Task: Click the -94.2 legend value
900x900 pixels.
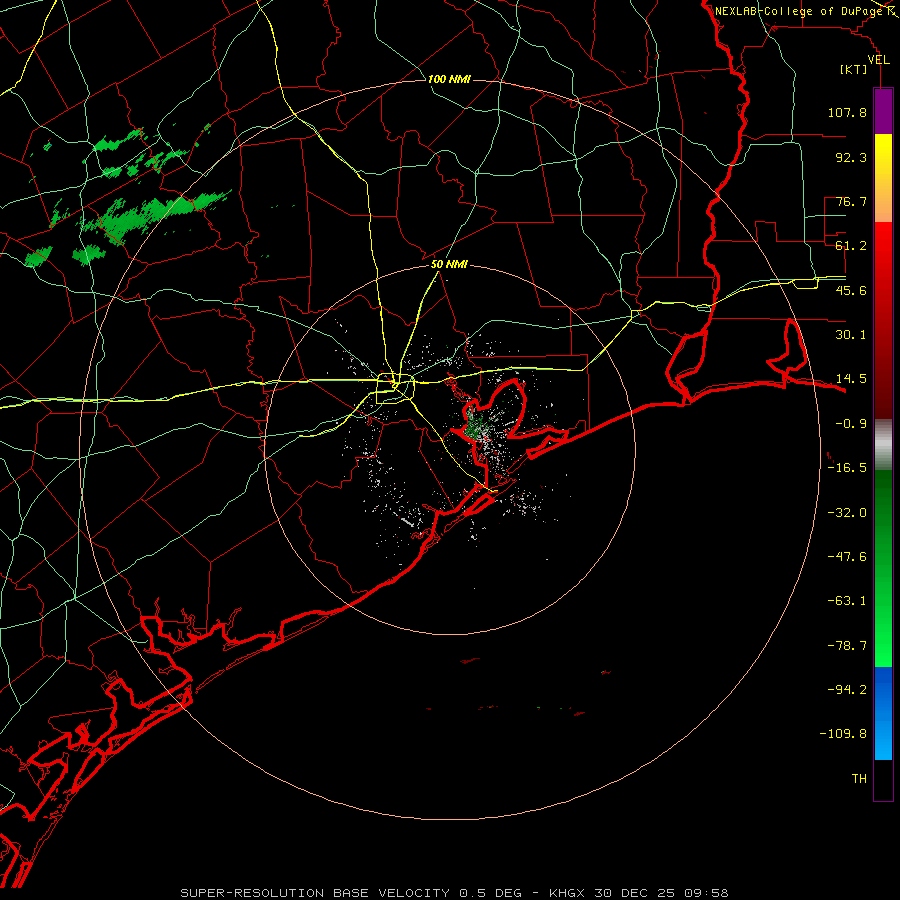Action: (847, 689)
